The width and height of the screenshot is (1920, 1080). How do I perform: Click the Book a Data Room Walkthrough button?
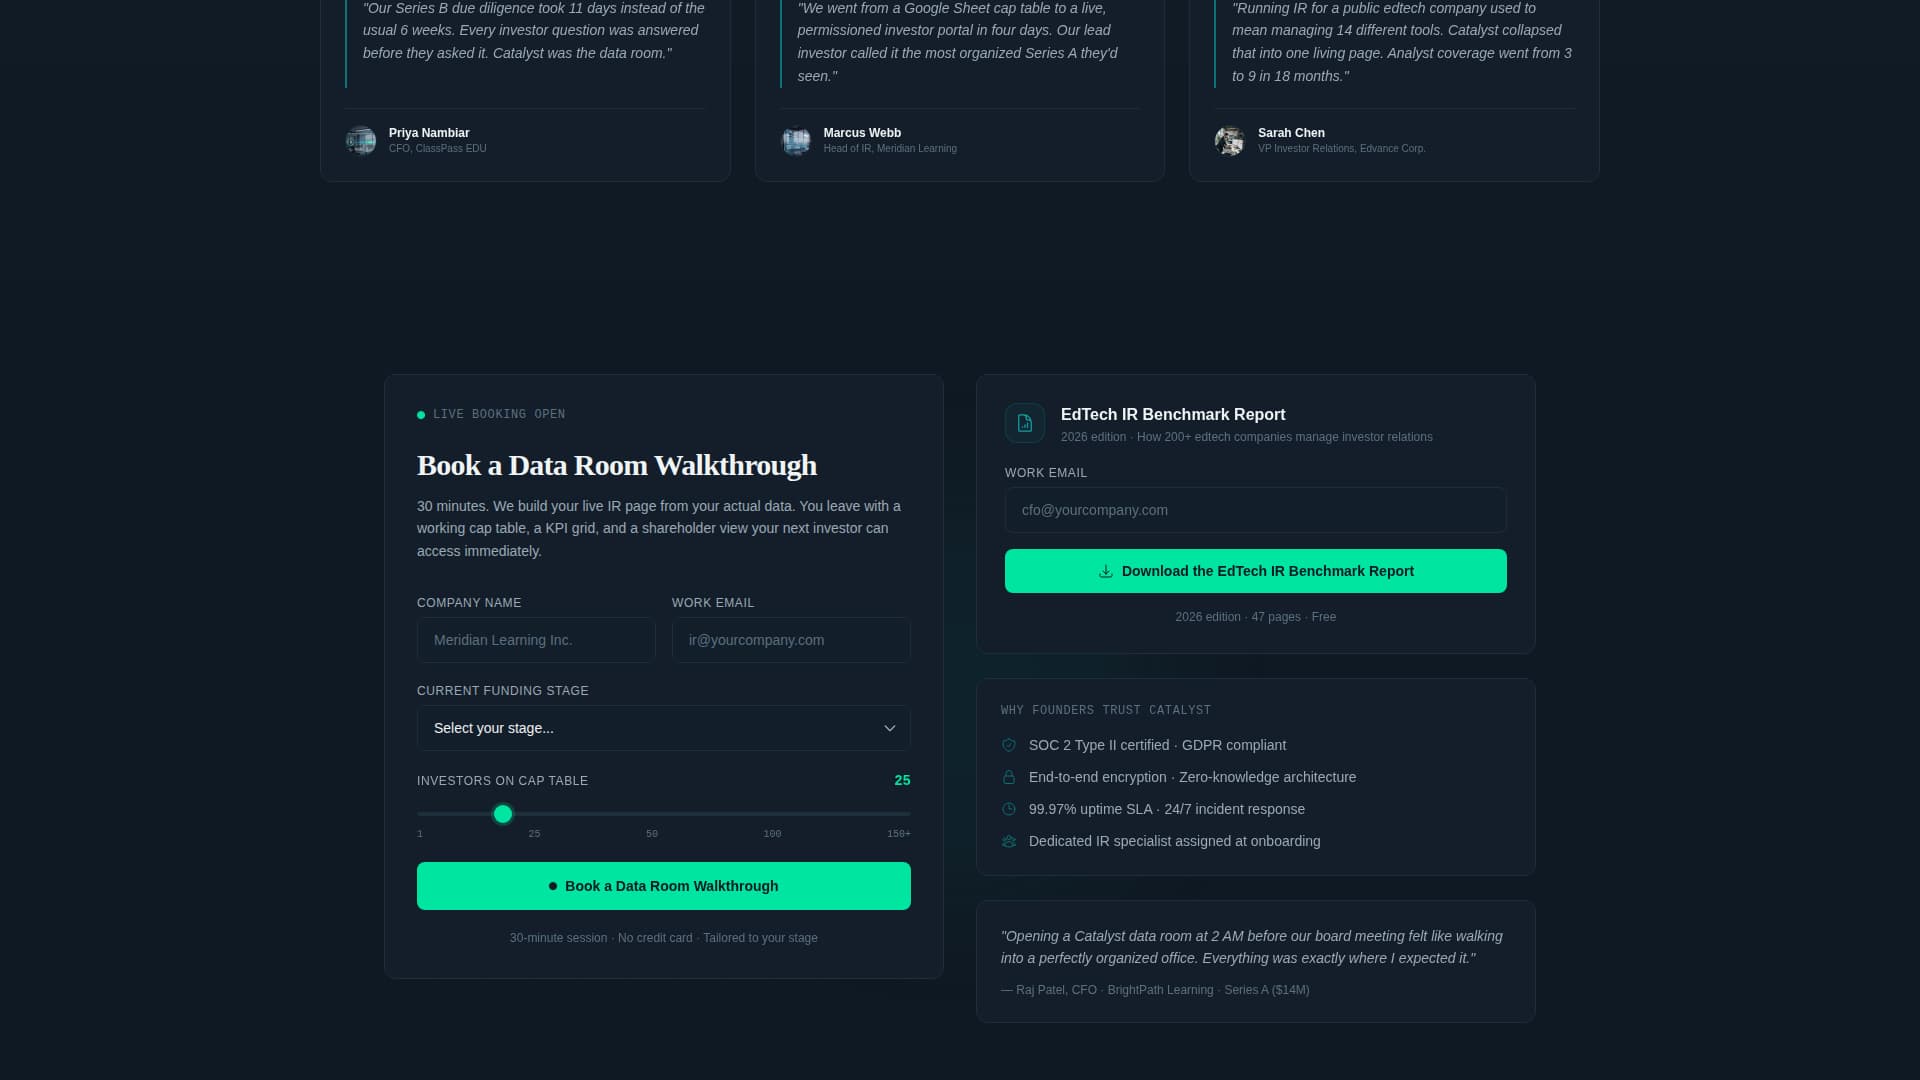[663, 886]
